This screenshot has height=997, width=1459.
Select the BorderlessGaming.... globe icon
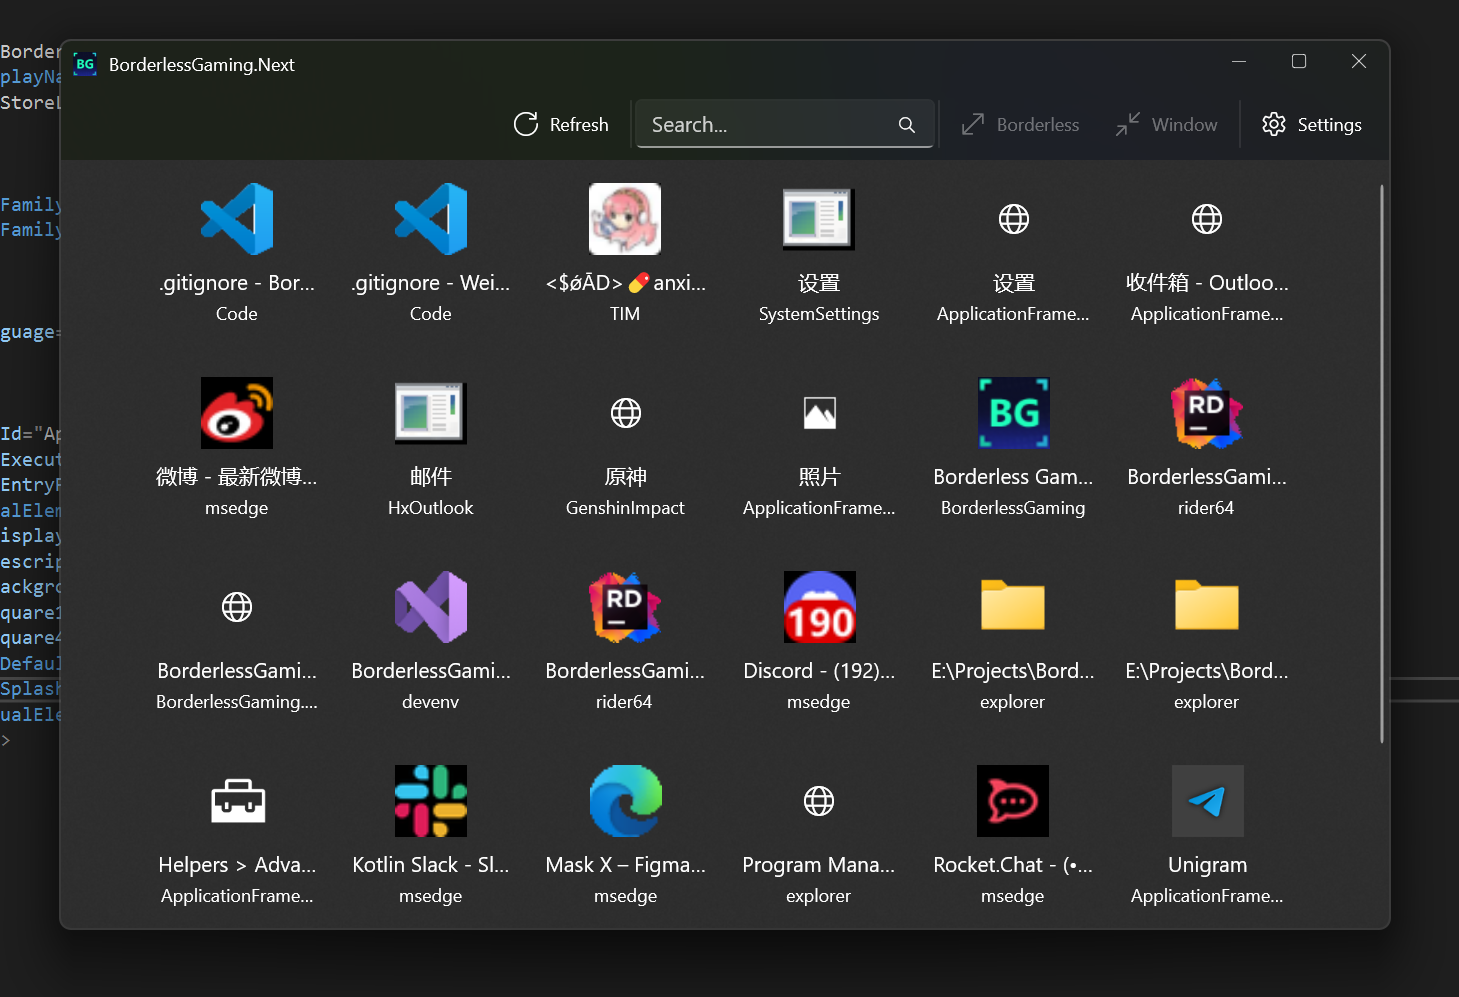237,607
